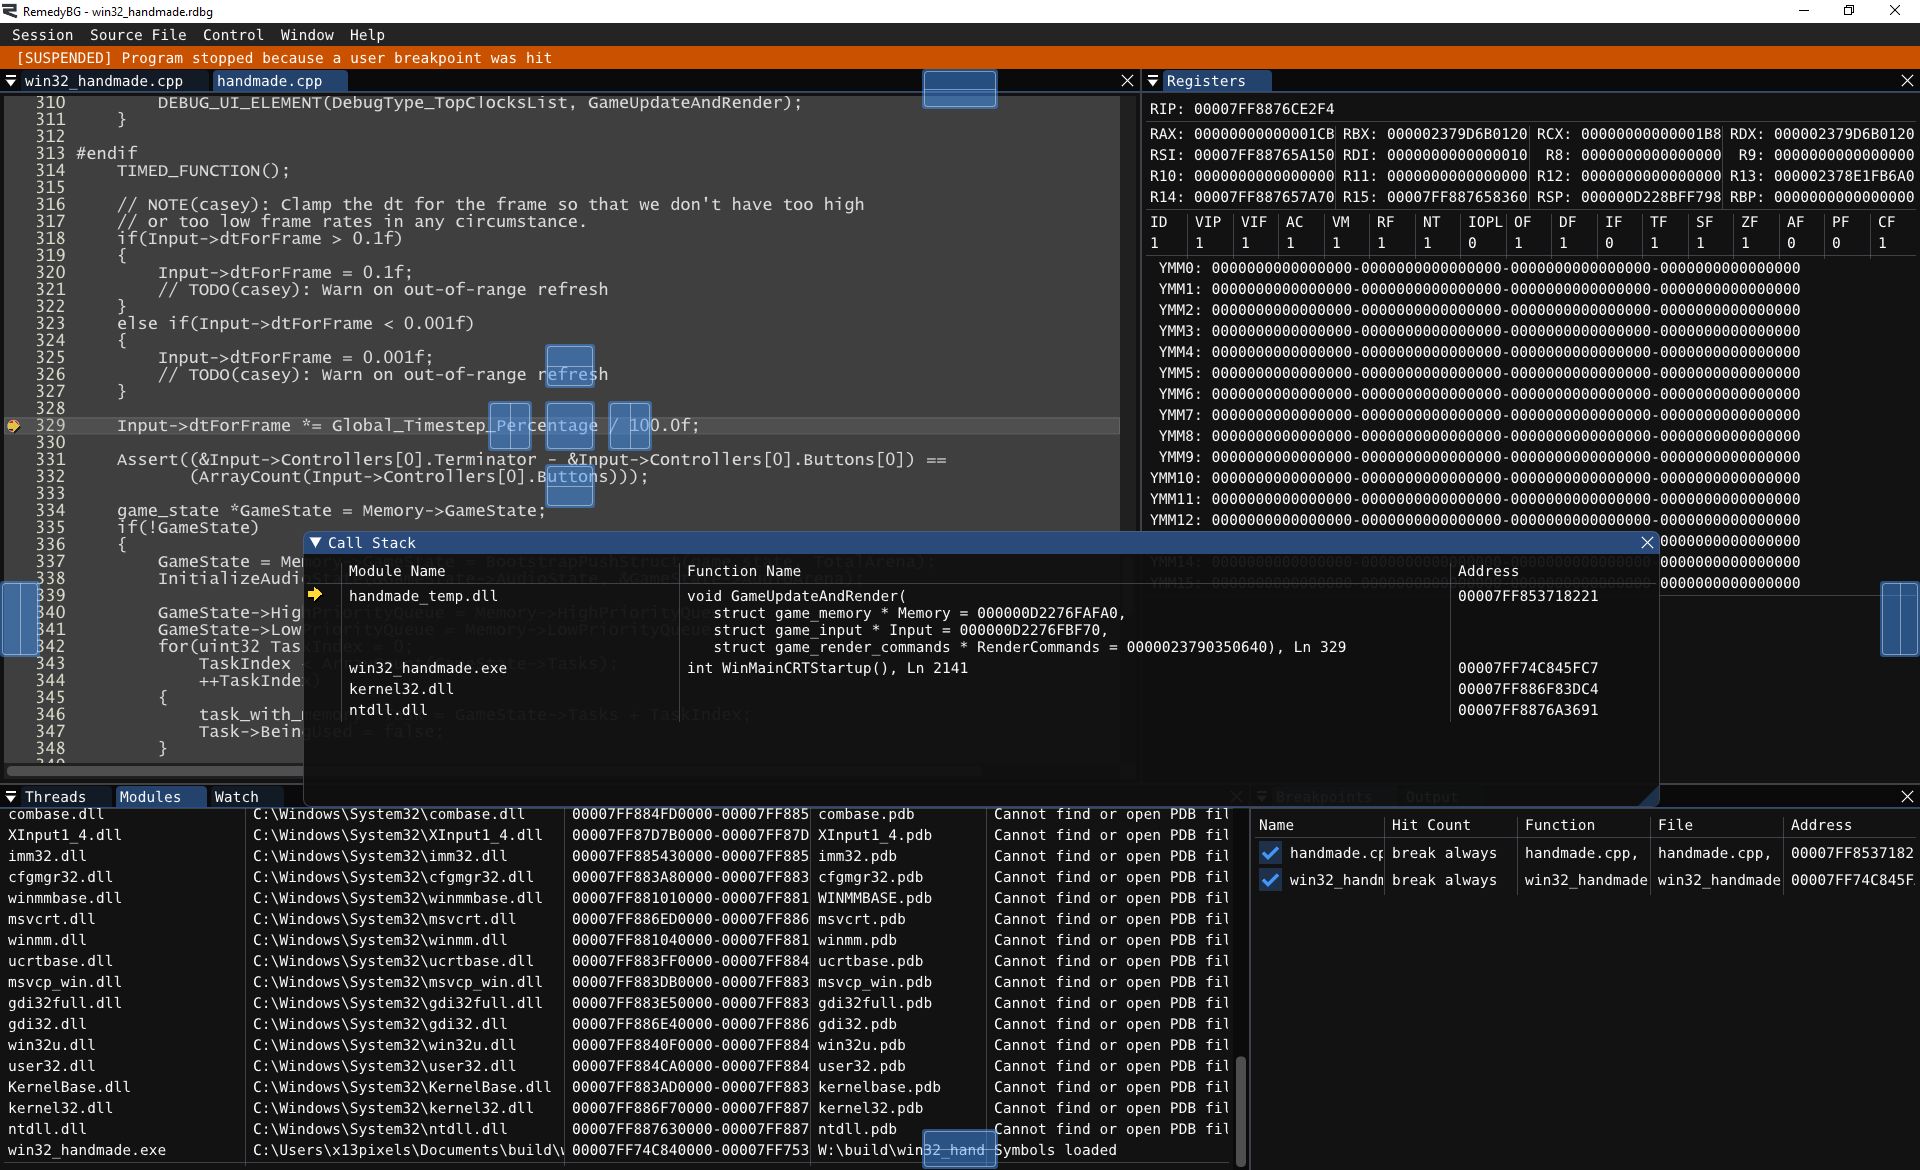Click the current frame arrow in Call Stack
1920x1170 pixels.
(317, 593)
